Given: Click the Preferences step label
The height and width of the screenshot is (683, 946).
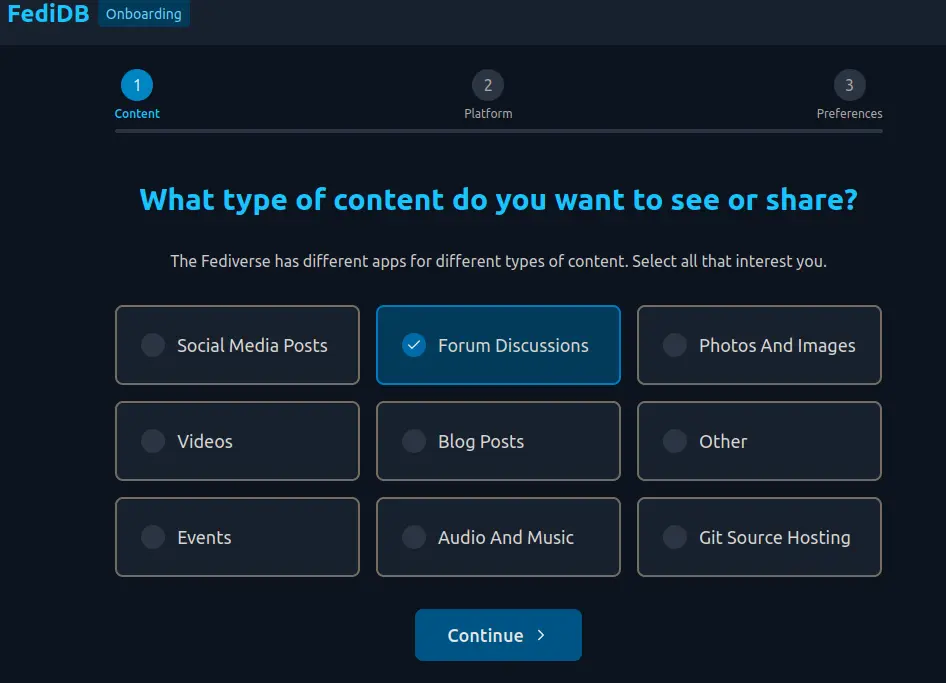Looking at the screenshot, I should pos(849,114).
